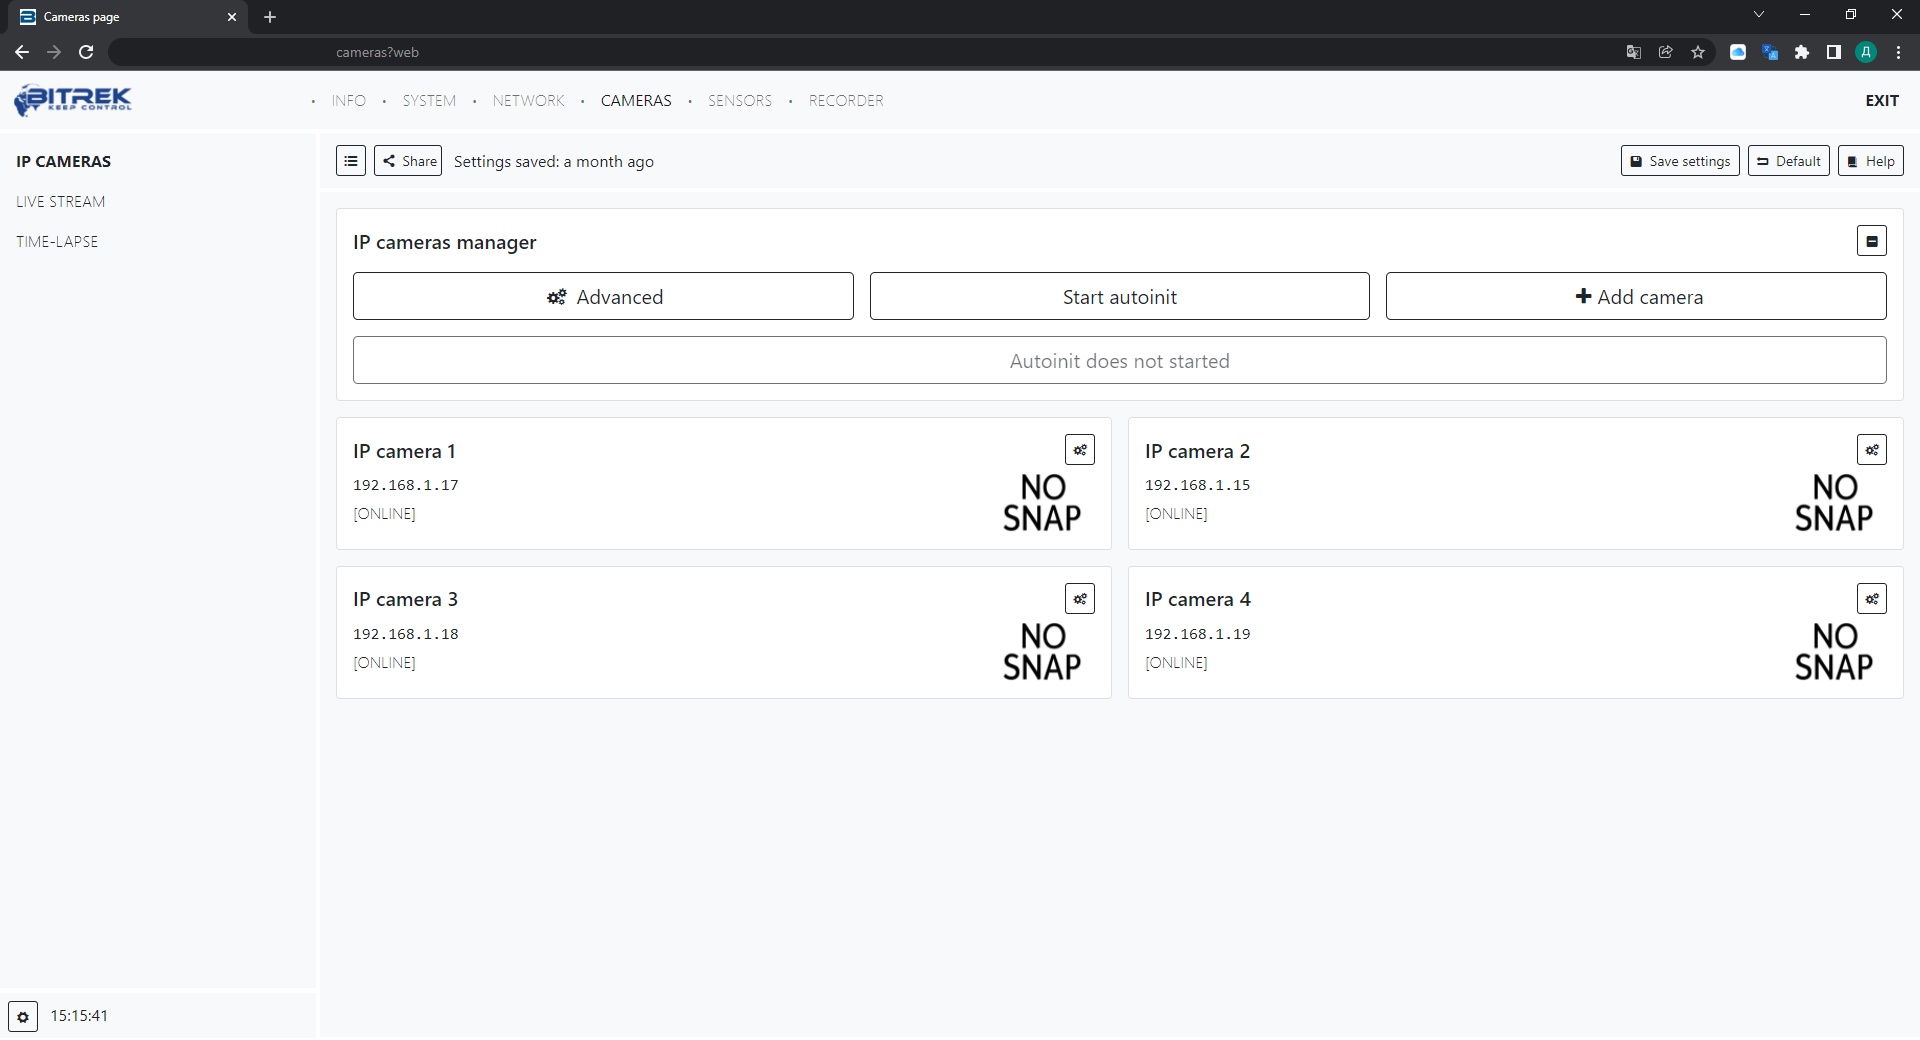Open the Chrome three-dot menu
Viewport: 1920px width, 1040px height.
click(1898, 52)
